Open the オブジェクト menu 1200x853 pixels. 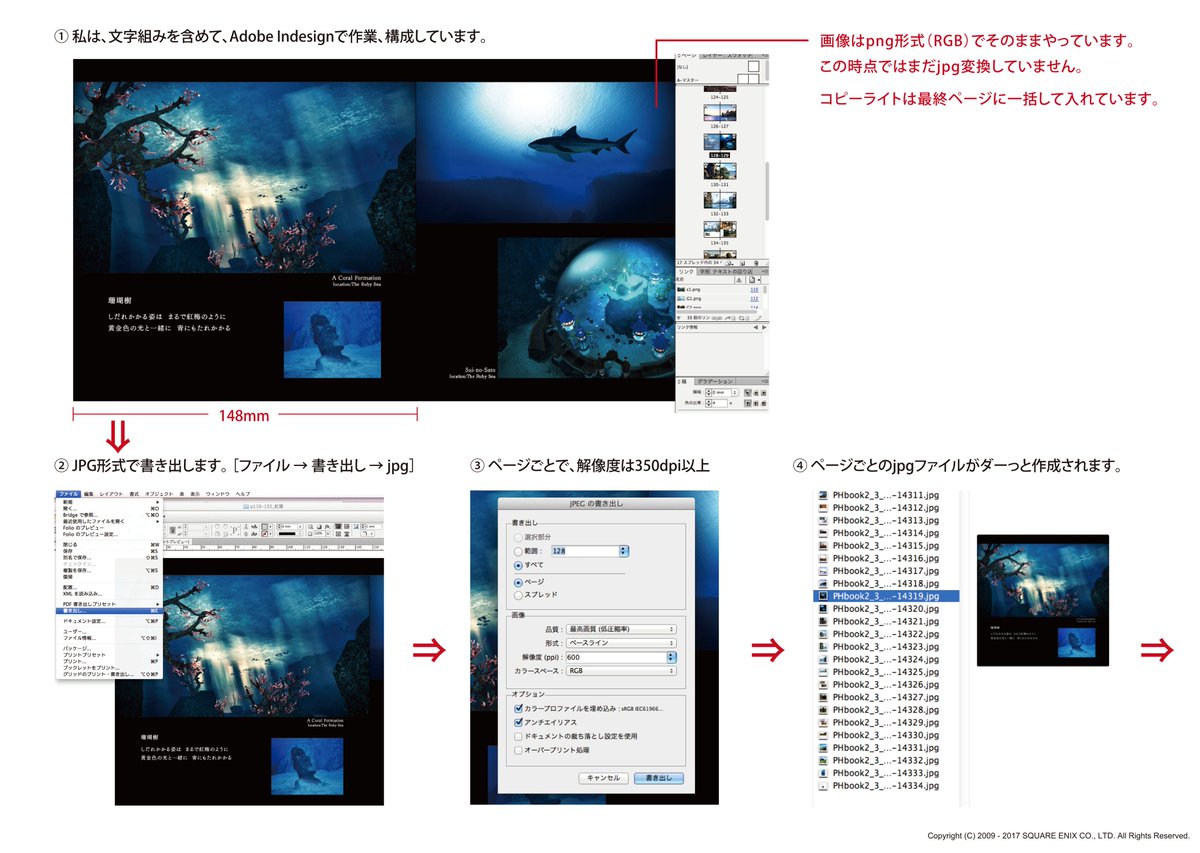pyautogui.click(x=159, y=494)
